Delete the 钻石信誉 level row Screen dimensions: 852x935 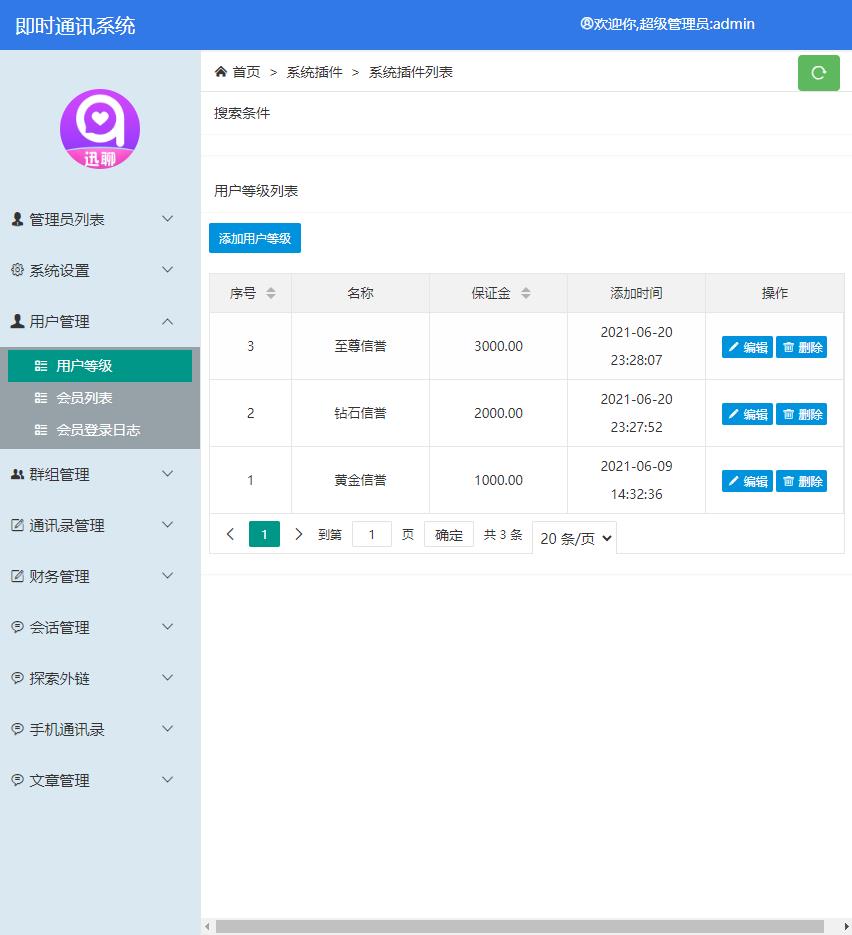[801, 414]
